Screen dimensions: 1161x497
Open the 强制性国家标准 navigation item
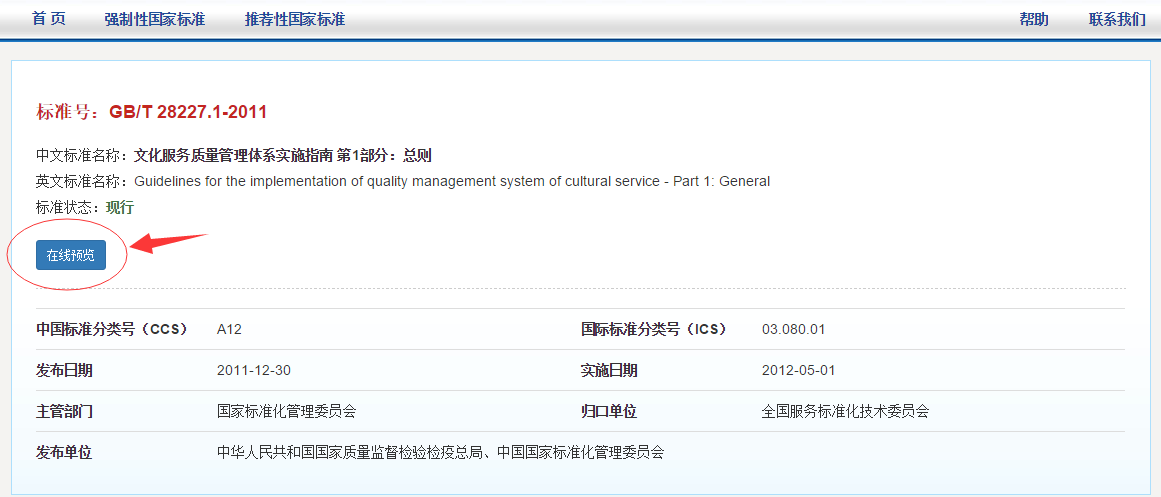[154, 19]
